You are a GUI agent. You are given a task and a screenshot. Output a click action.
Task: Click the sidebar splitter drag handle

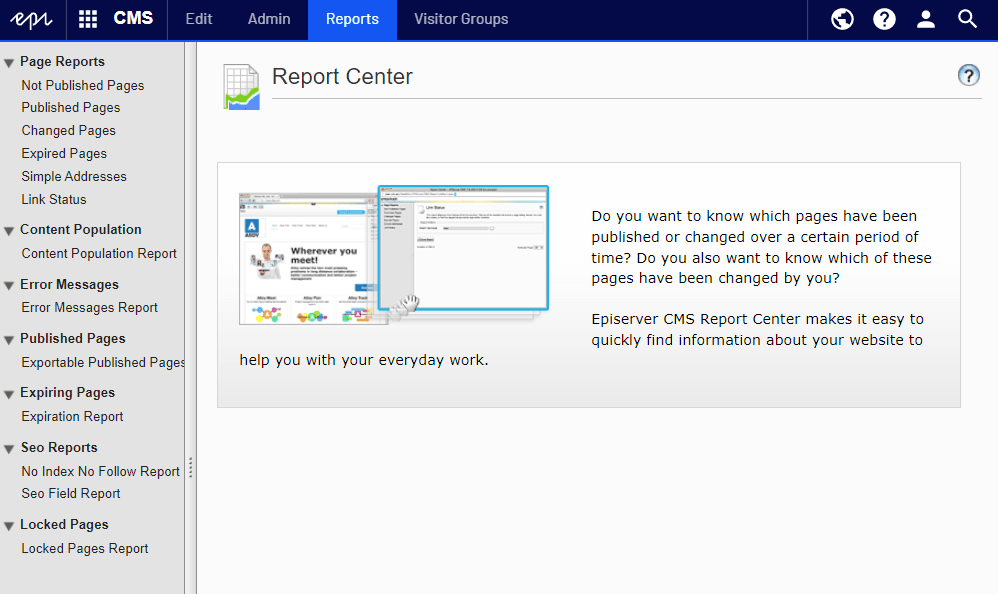190,467
